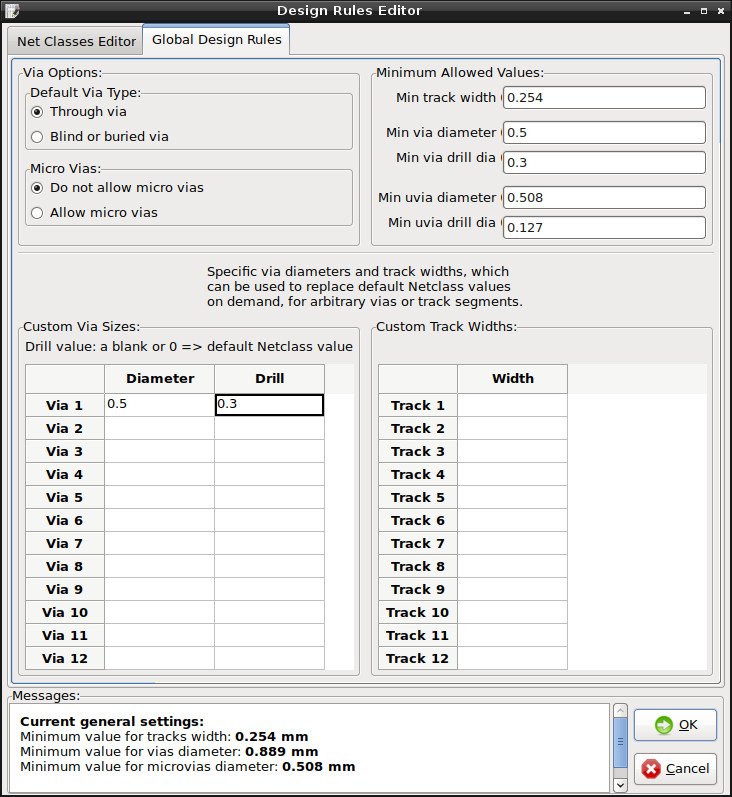Screen dimensions: 732x797
Task: Click the application icon in title bar
Action: click(12, 10)
